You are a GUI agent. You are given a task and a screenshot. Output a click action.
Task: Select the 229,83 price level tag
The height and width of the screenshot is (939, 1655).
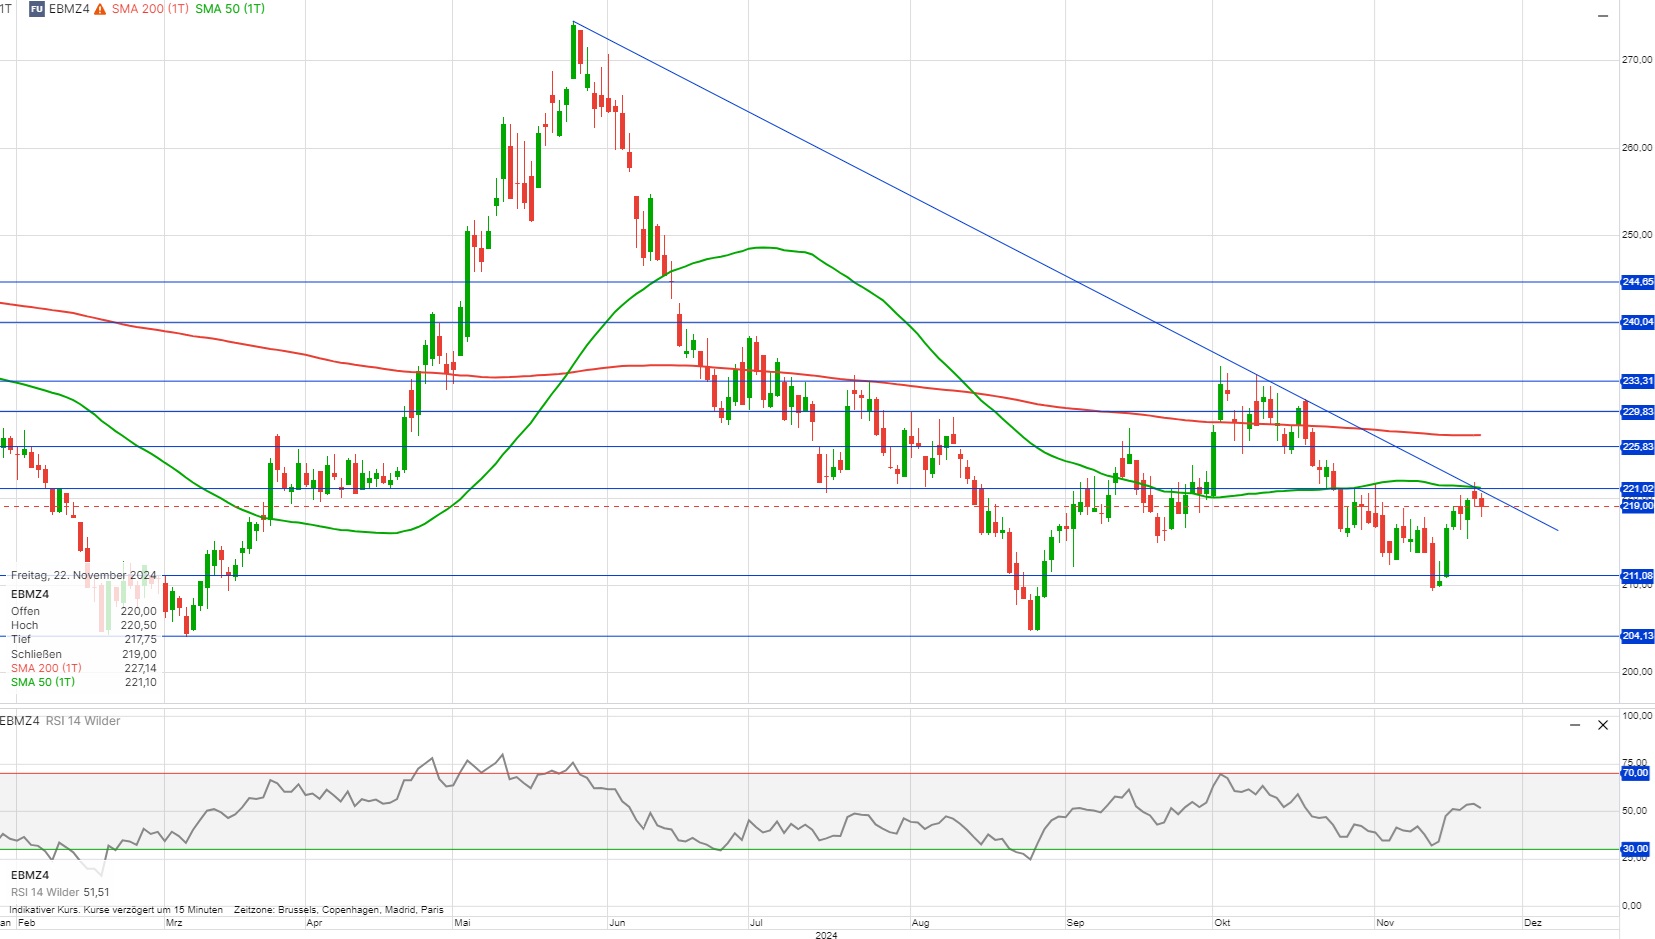tap(1637, 412)
